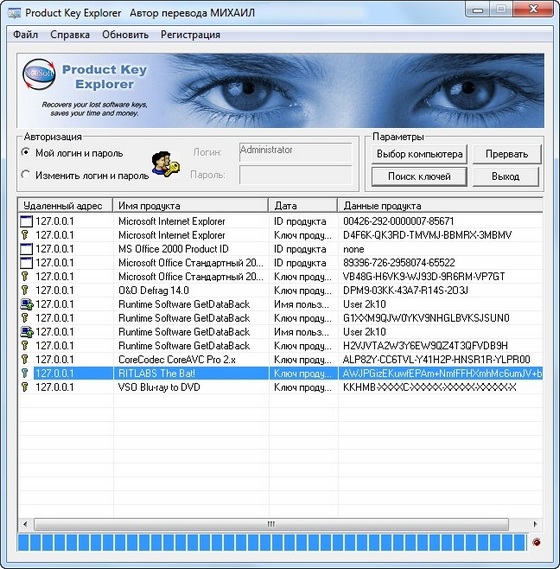Click the key icon on CoreCodec CoreAVC row
The image size is (560, 569).
click(25, 359)
